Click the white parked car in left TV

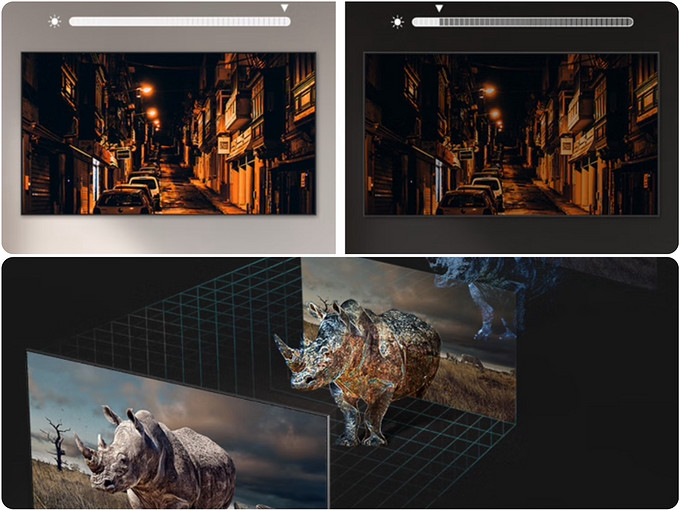[124, 201]
